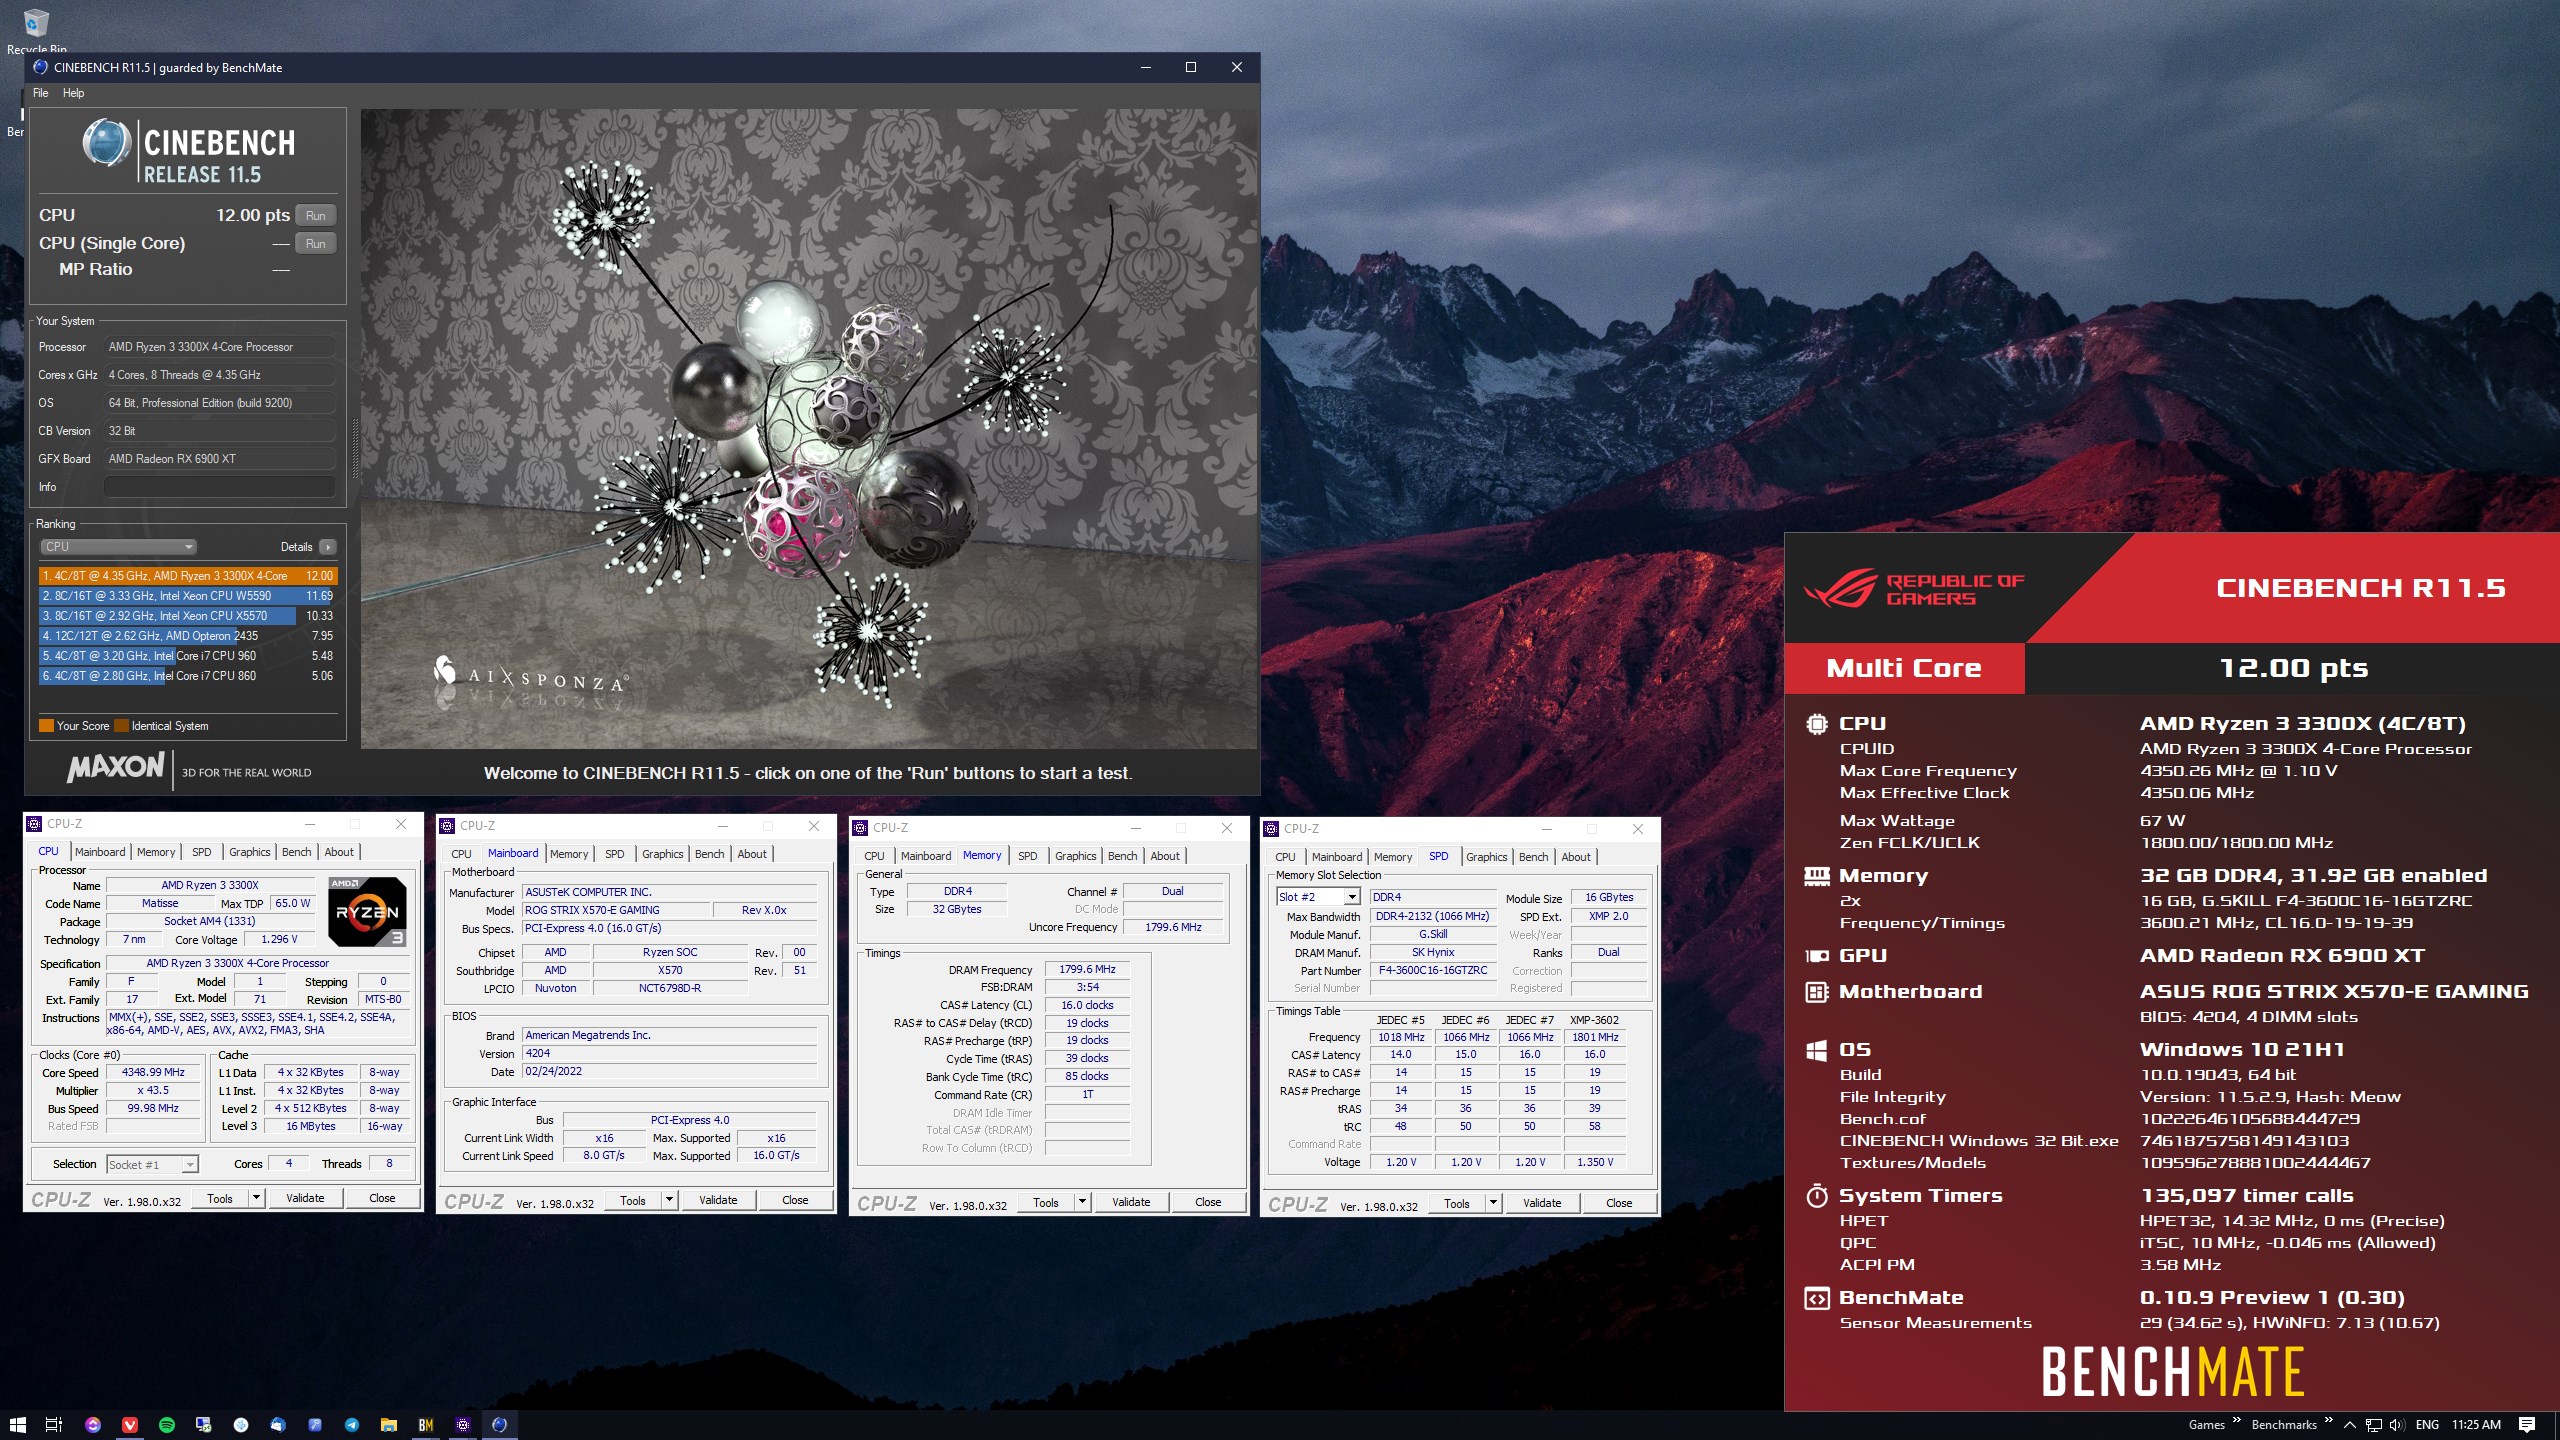Screen dimensions: 2560x1440
Task: Click Validate in the CPU-Z CPU window
Action: click(x=305, y=1198)
